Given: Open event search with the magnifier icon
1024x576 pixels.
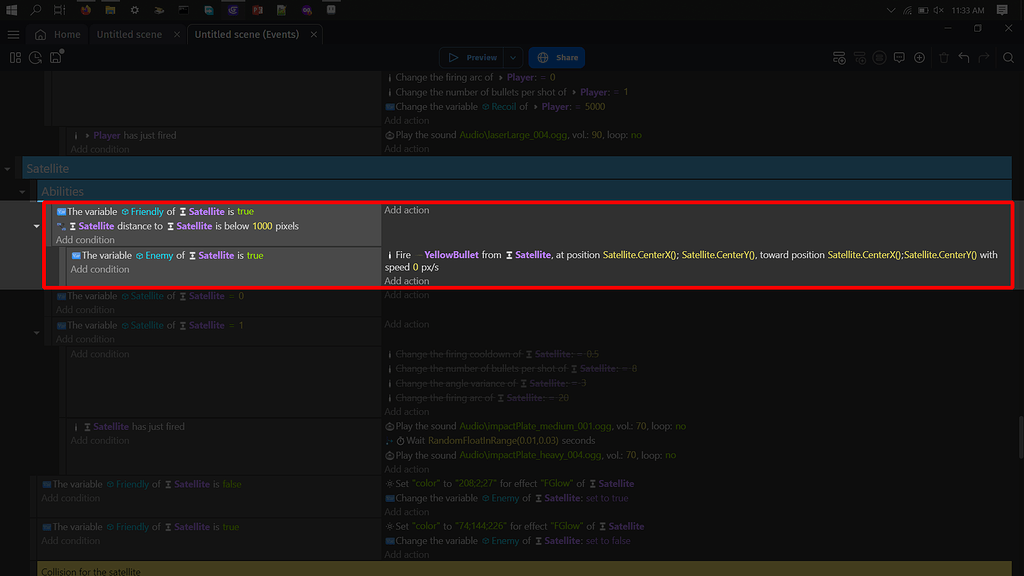Looking at the screenshot, I should (x=1007, y=57).
